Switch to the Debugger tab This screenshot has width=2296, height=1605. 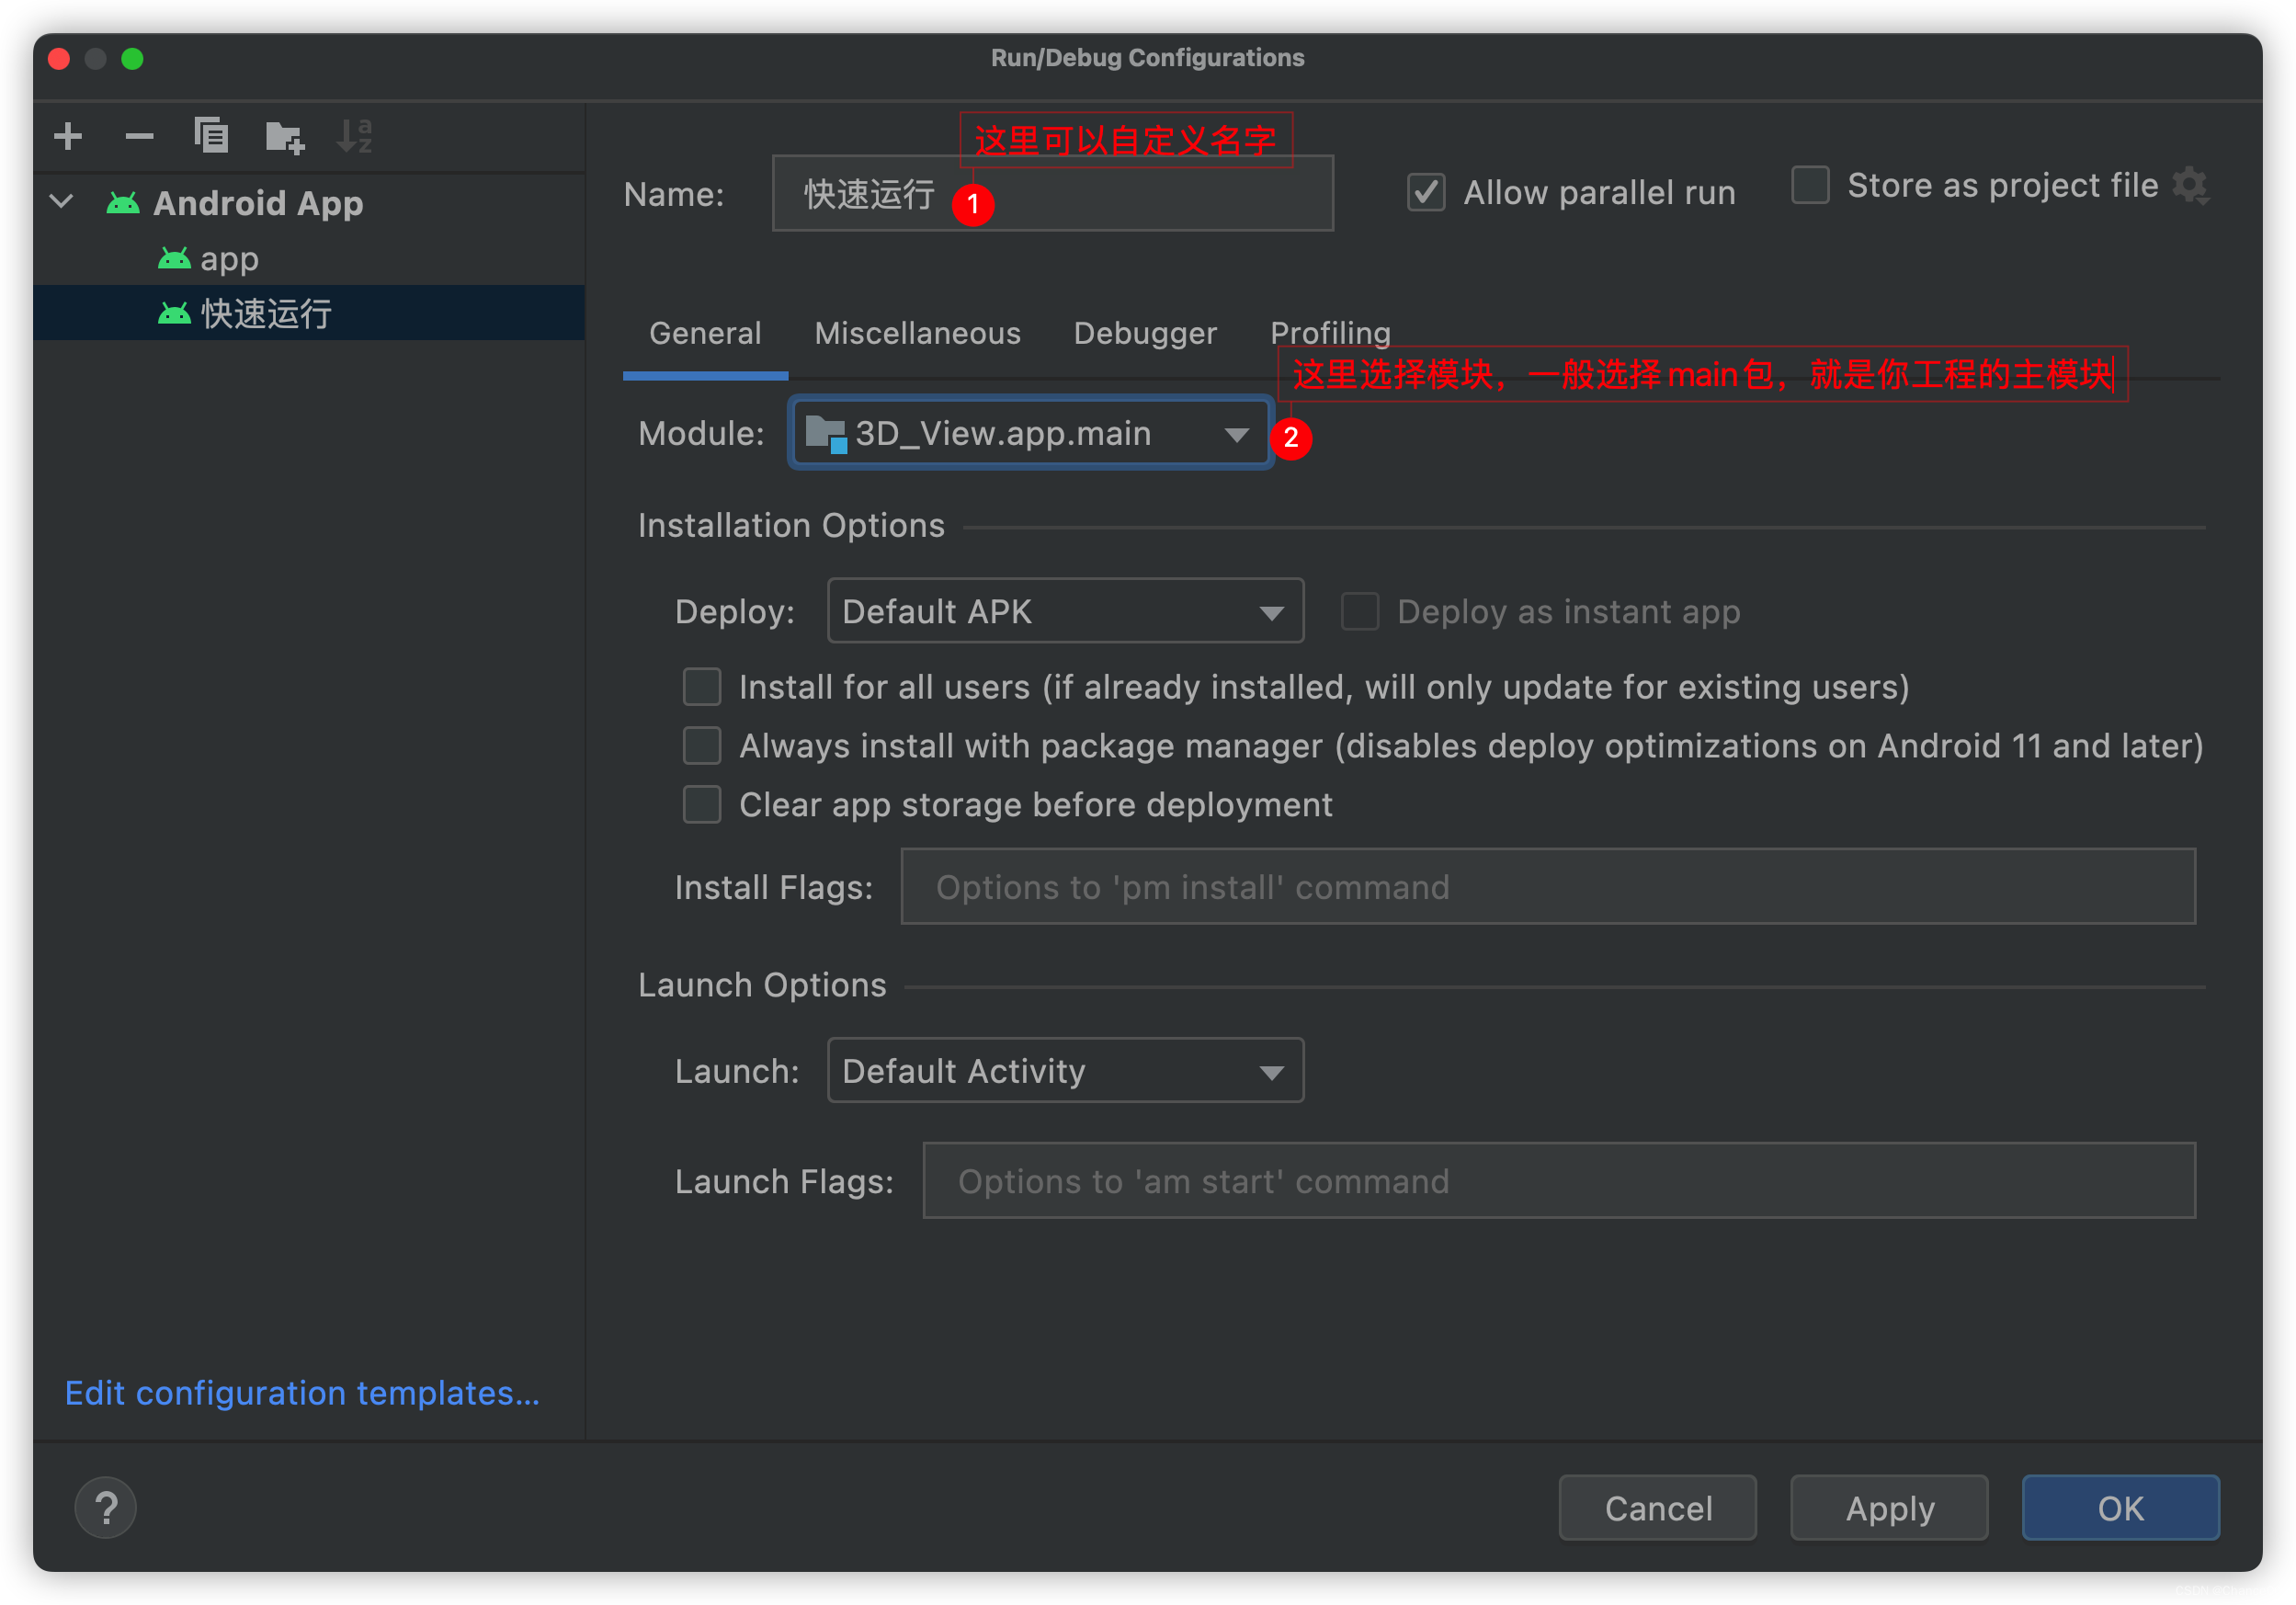(1145, 333)
